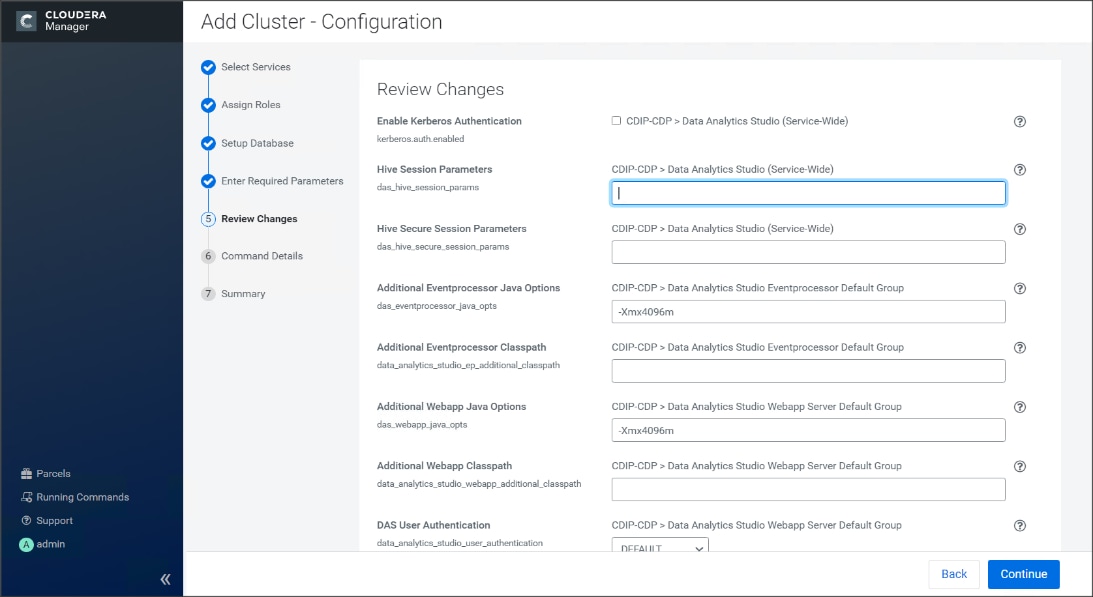
Task: Open help for Enable Kerberos Authentication
Action: coord(1019,121)
